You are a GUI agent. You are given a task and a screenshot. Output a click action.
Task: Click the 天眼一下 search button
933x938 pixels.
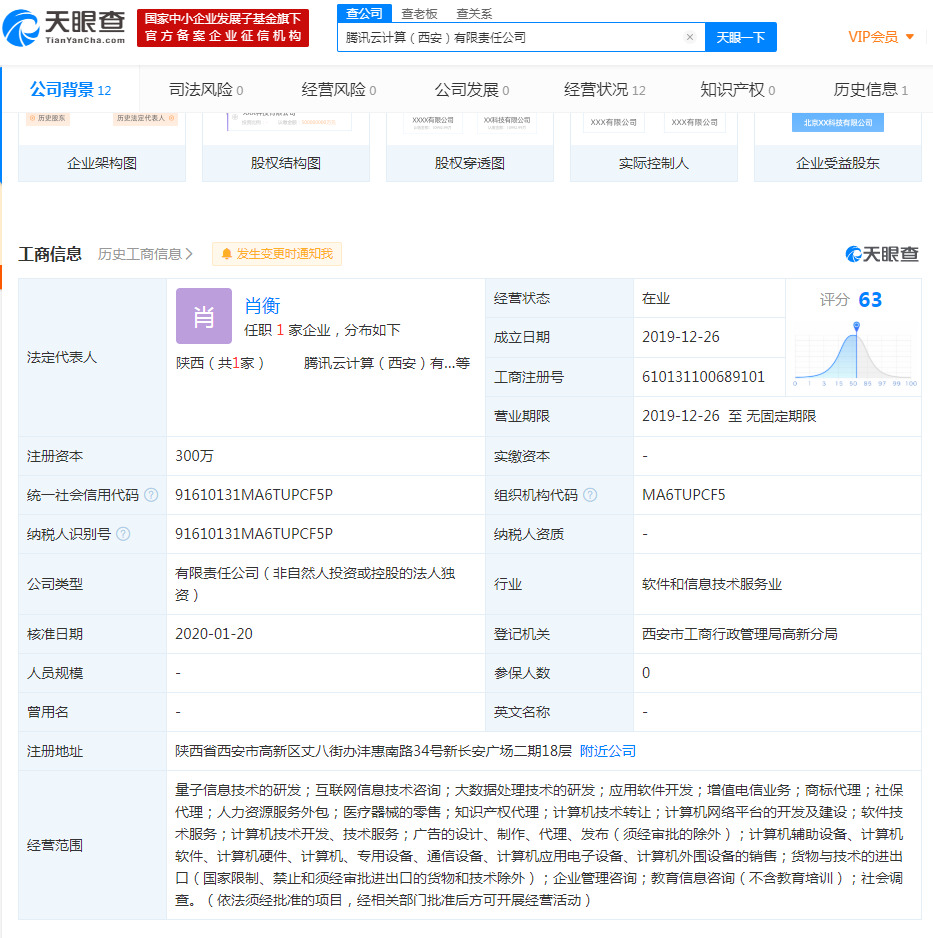pyautogui.click(x=740, y=37)
